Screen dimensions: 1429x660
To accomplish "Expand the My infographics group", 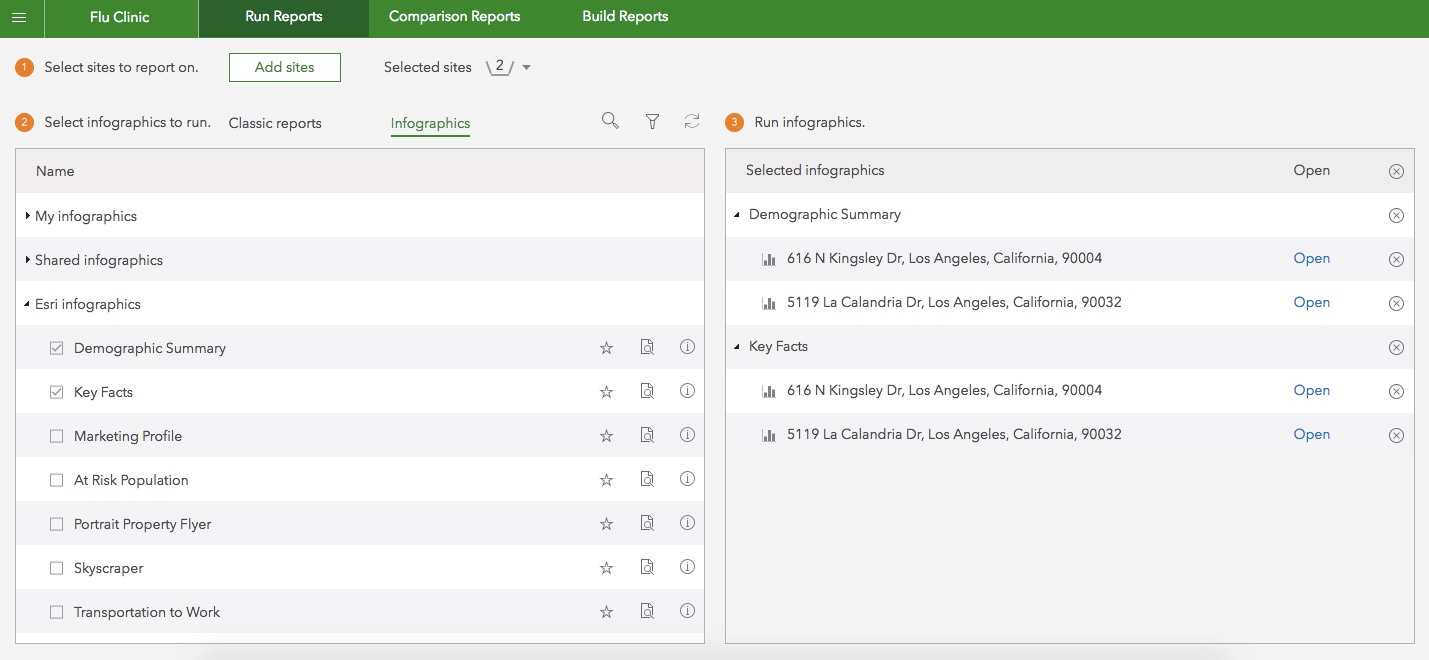I will (28, 216).
